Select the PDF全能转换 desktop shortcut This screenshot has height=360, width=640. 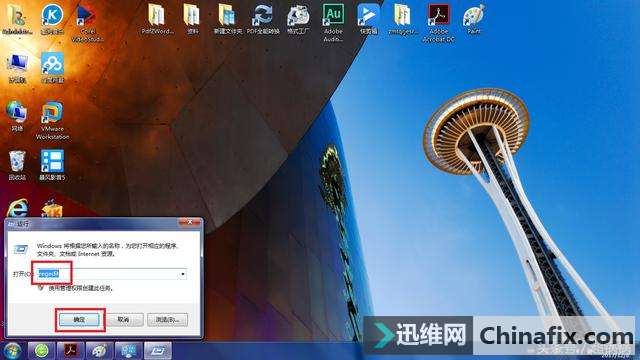[263, 19]
